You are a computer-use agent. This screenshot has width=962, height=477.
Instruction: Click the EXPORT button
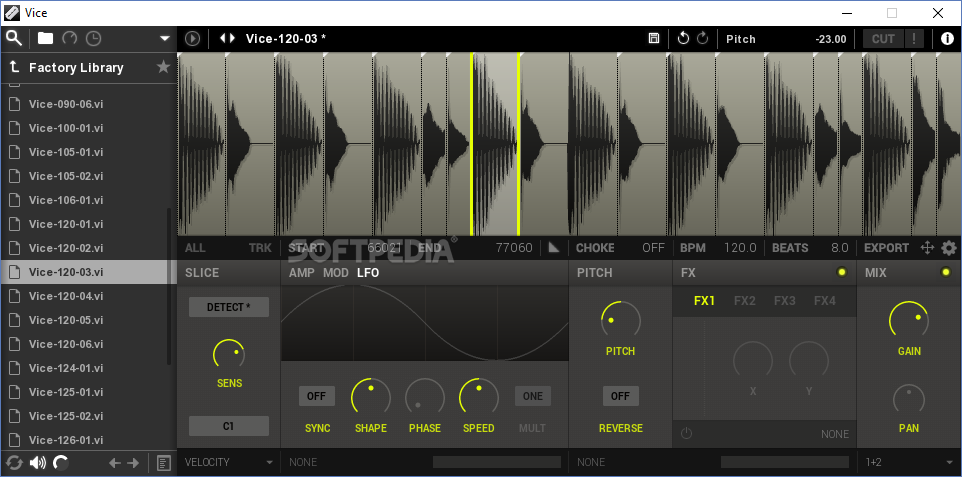(886, 248)
